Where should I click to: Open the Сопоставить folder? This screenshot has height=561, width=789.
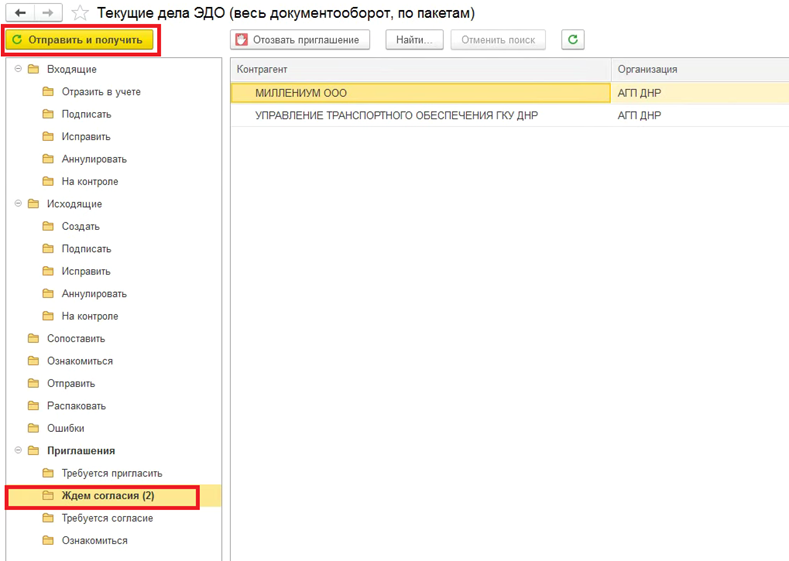(x=76, y=339)
